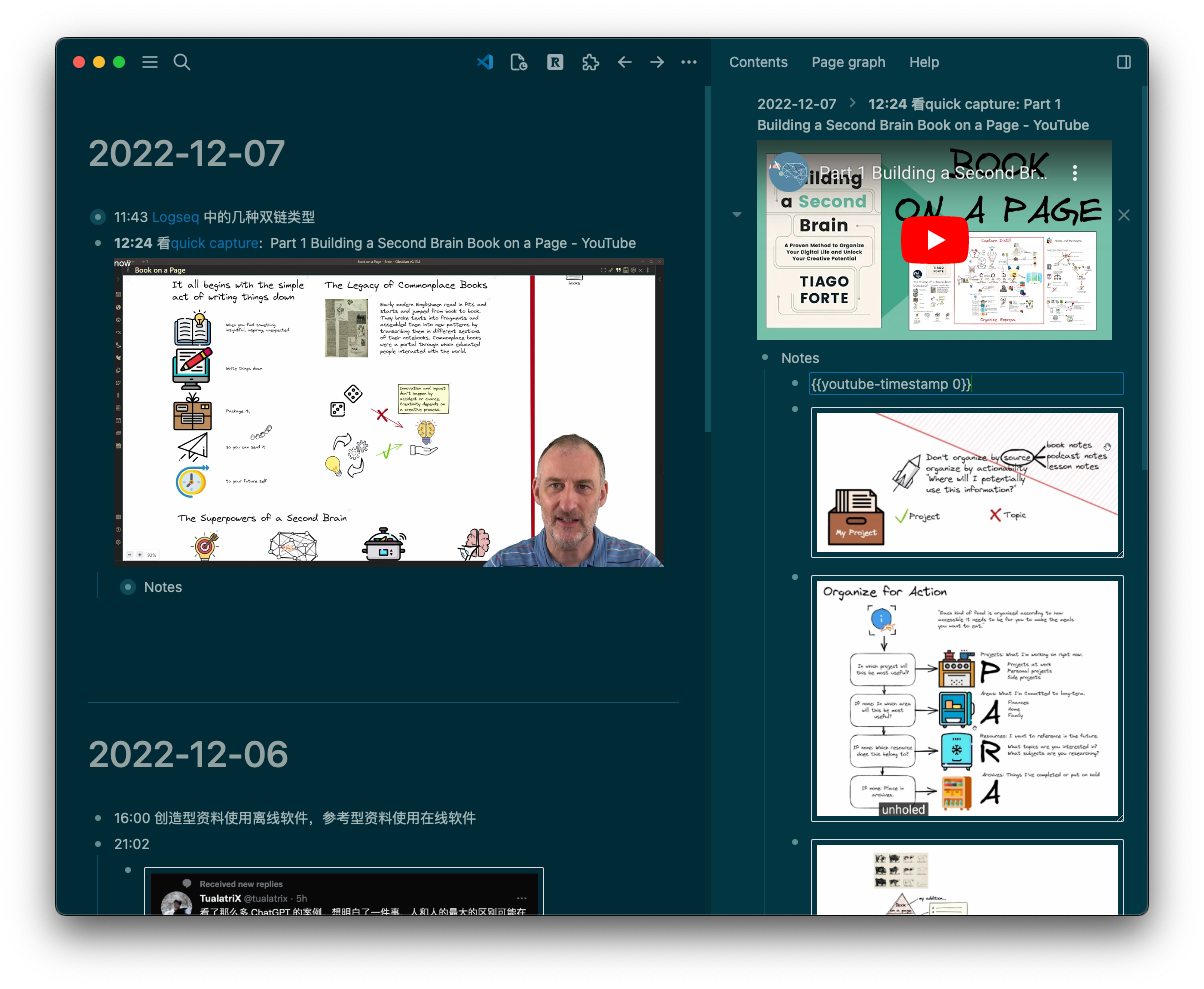Expand the 11:43 Logseq block bullet

pos(98,217)
